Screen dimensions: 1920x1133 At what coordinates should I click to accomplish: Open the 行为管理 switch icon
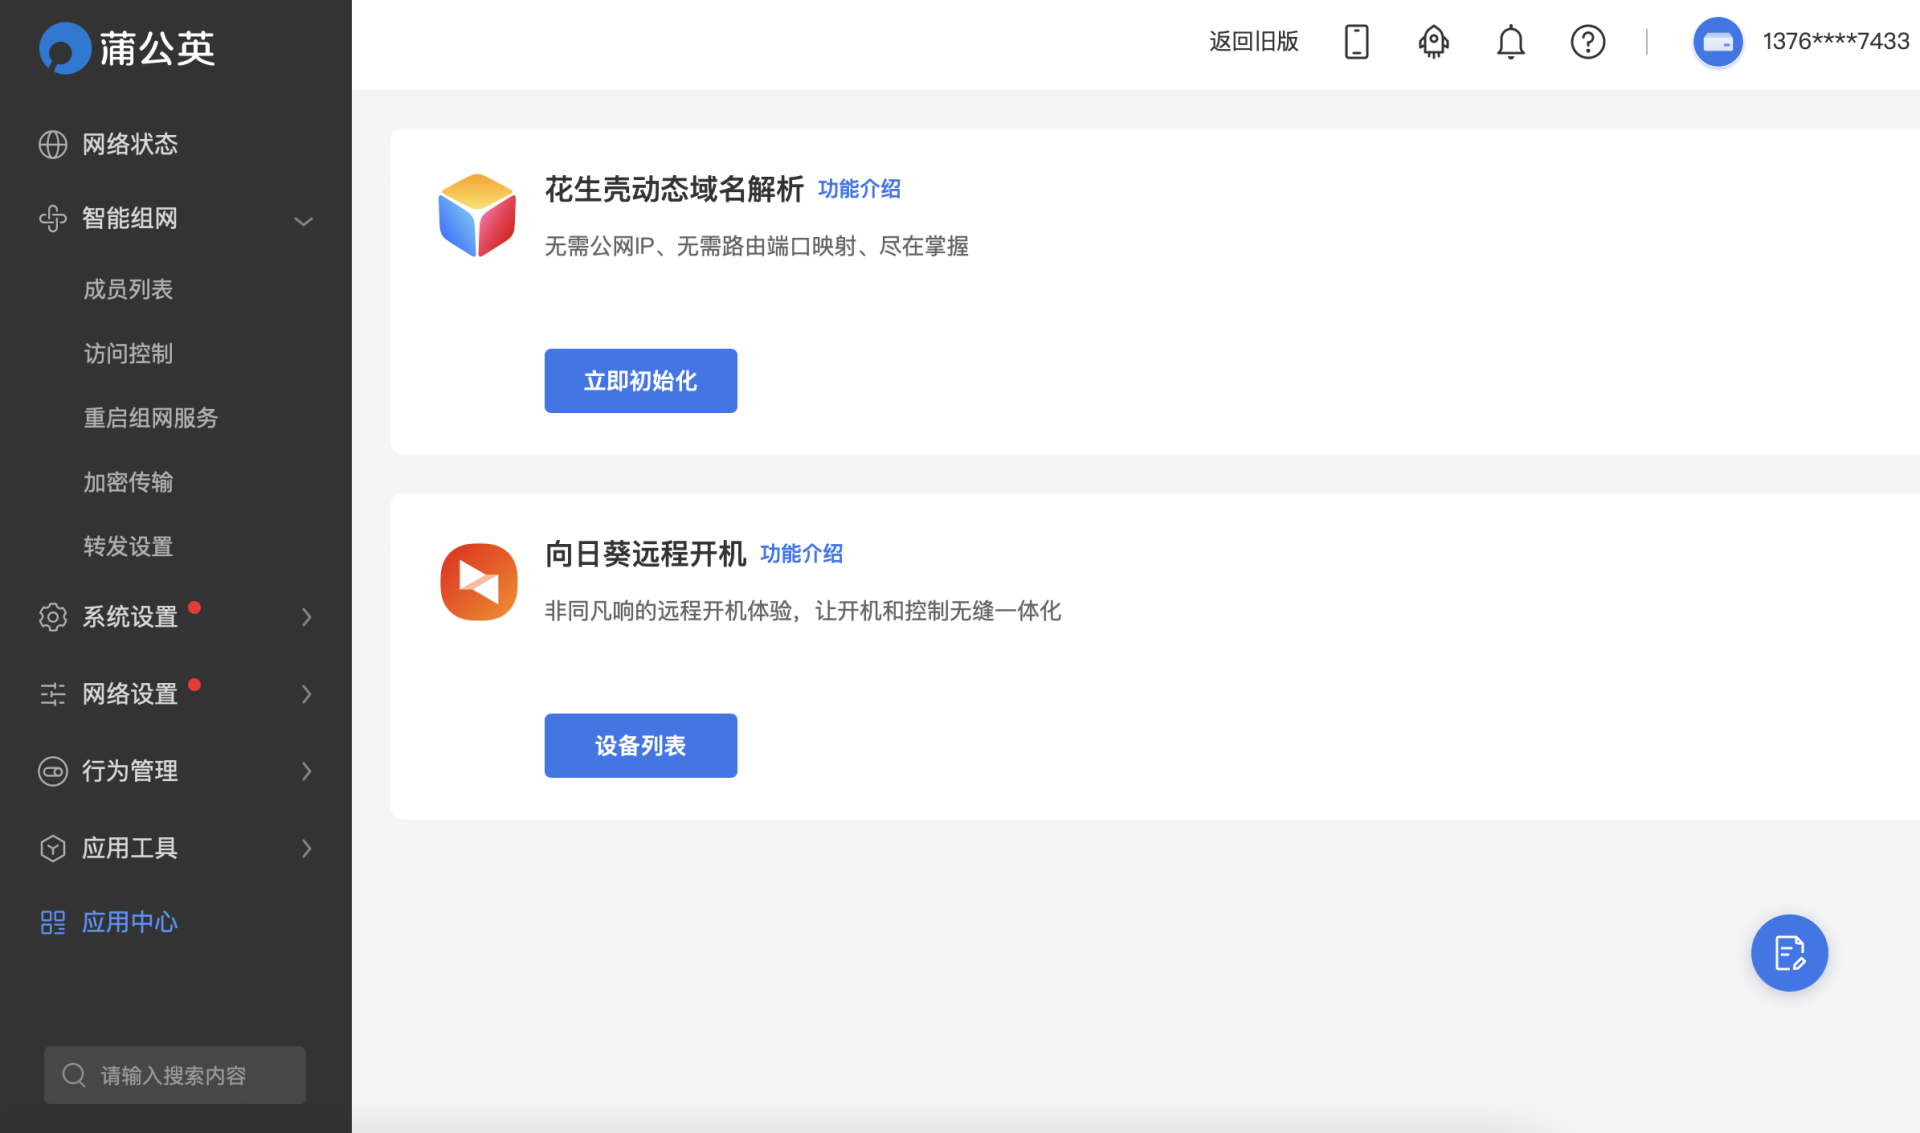52,771
